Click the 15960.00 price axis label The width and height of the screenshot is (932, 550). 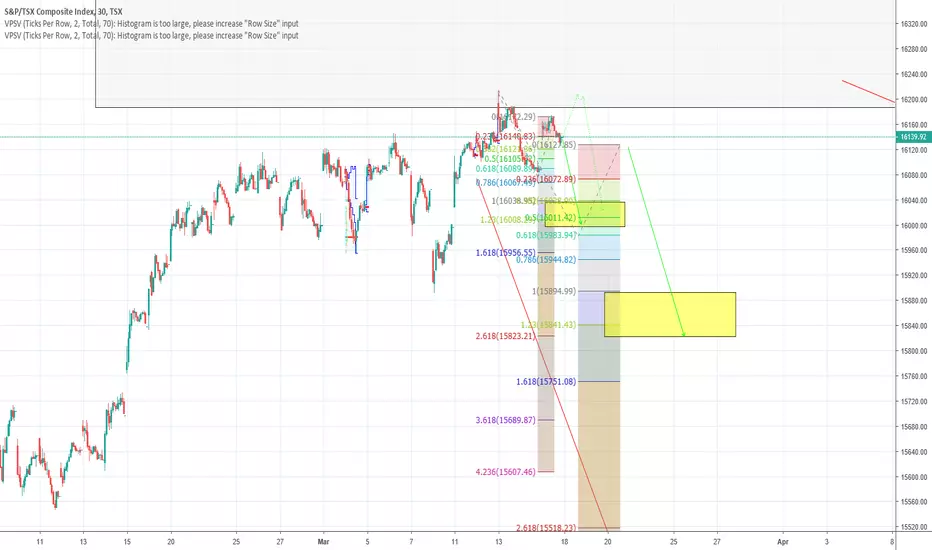(914, 250)
